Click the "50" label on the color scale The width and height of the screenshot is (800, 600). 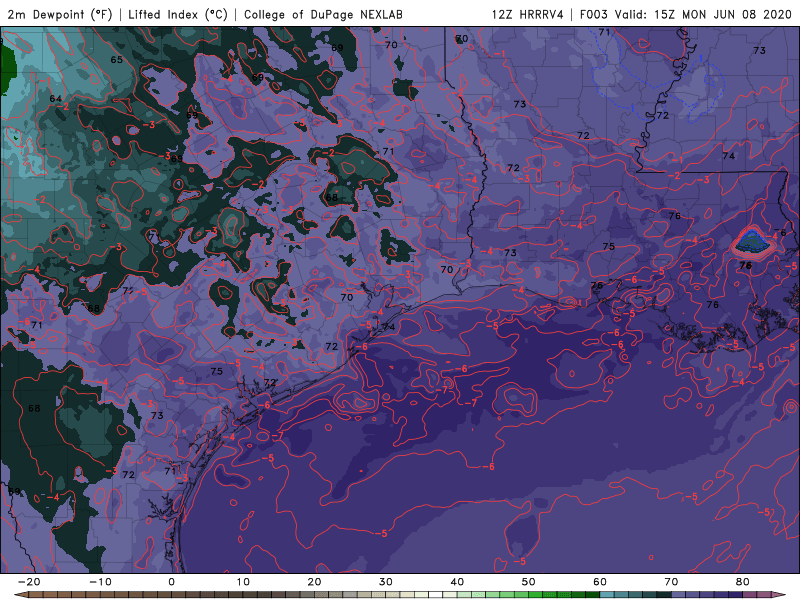coord(529,582)
